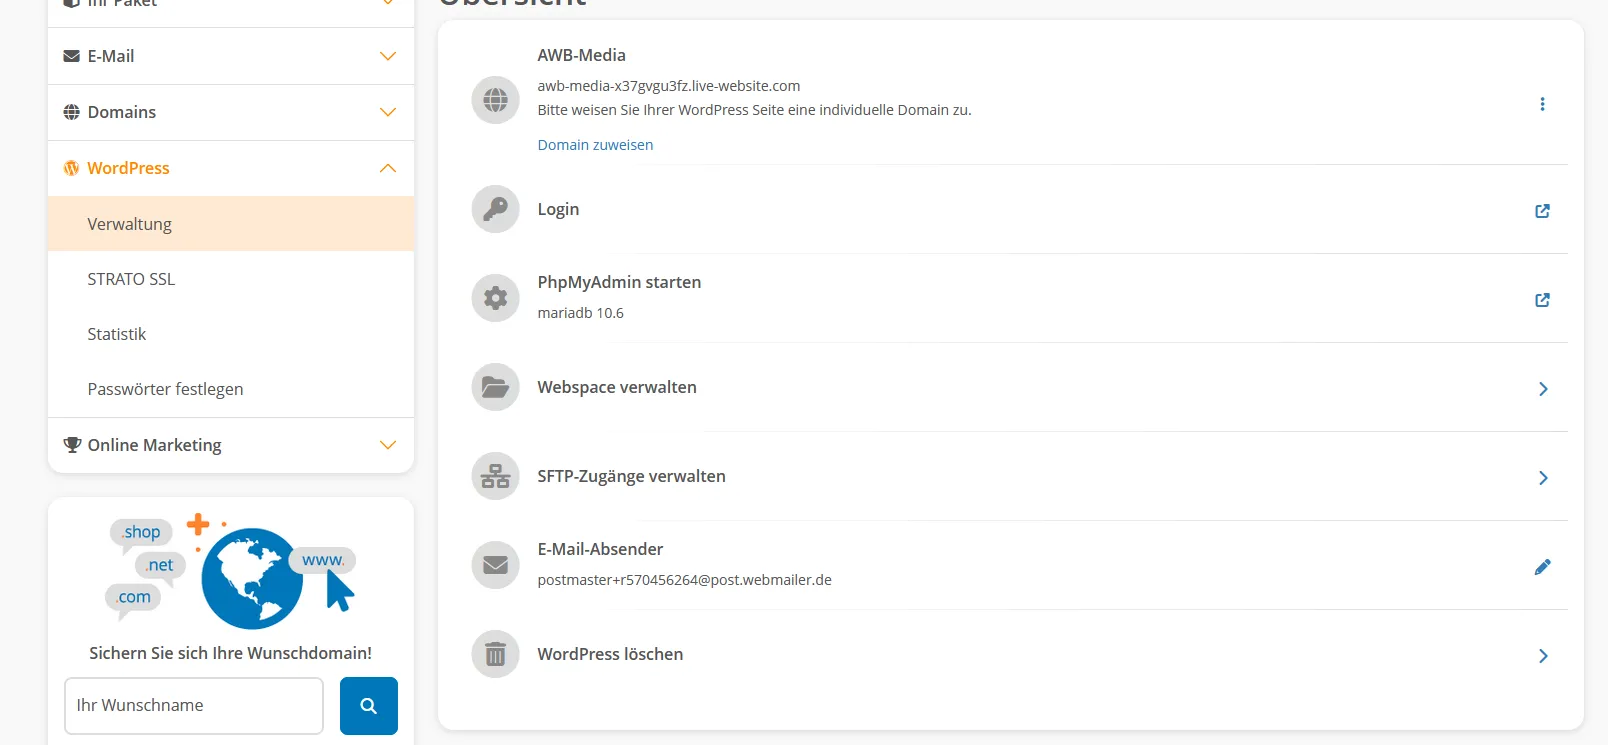Click the trophy icon beside Online Marketing
Image resolution: width=1608 pixels, height=745 pixels.
click(x=72, y=445)
